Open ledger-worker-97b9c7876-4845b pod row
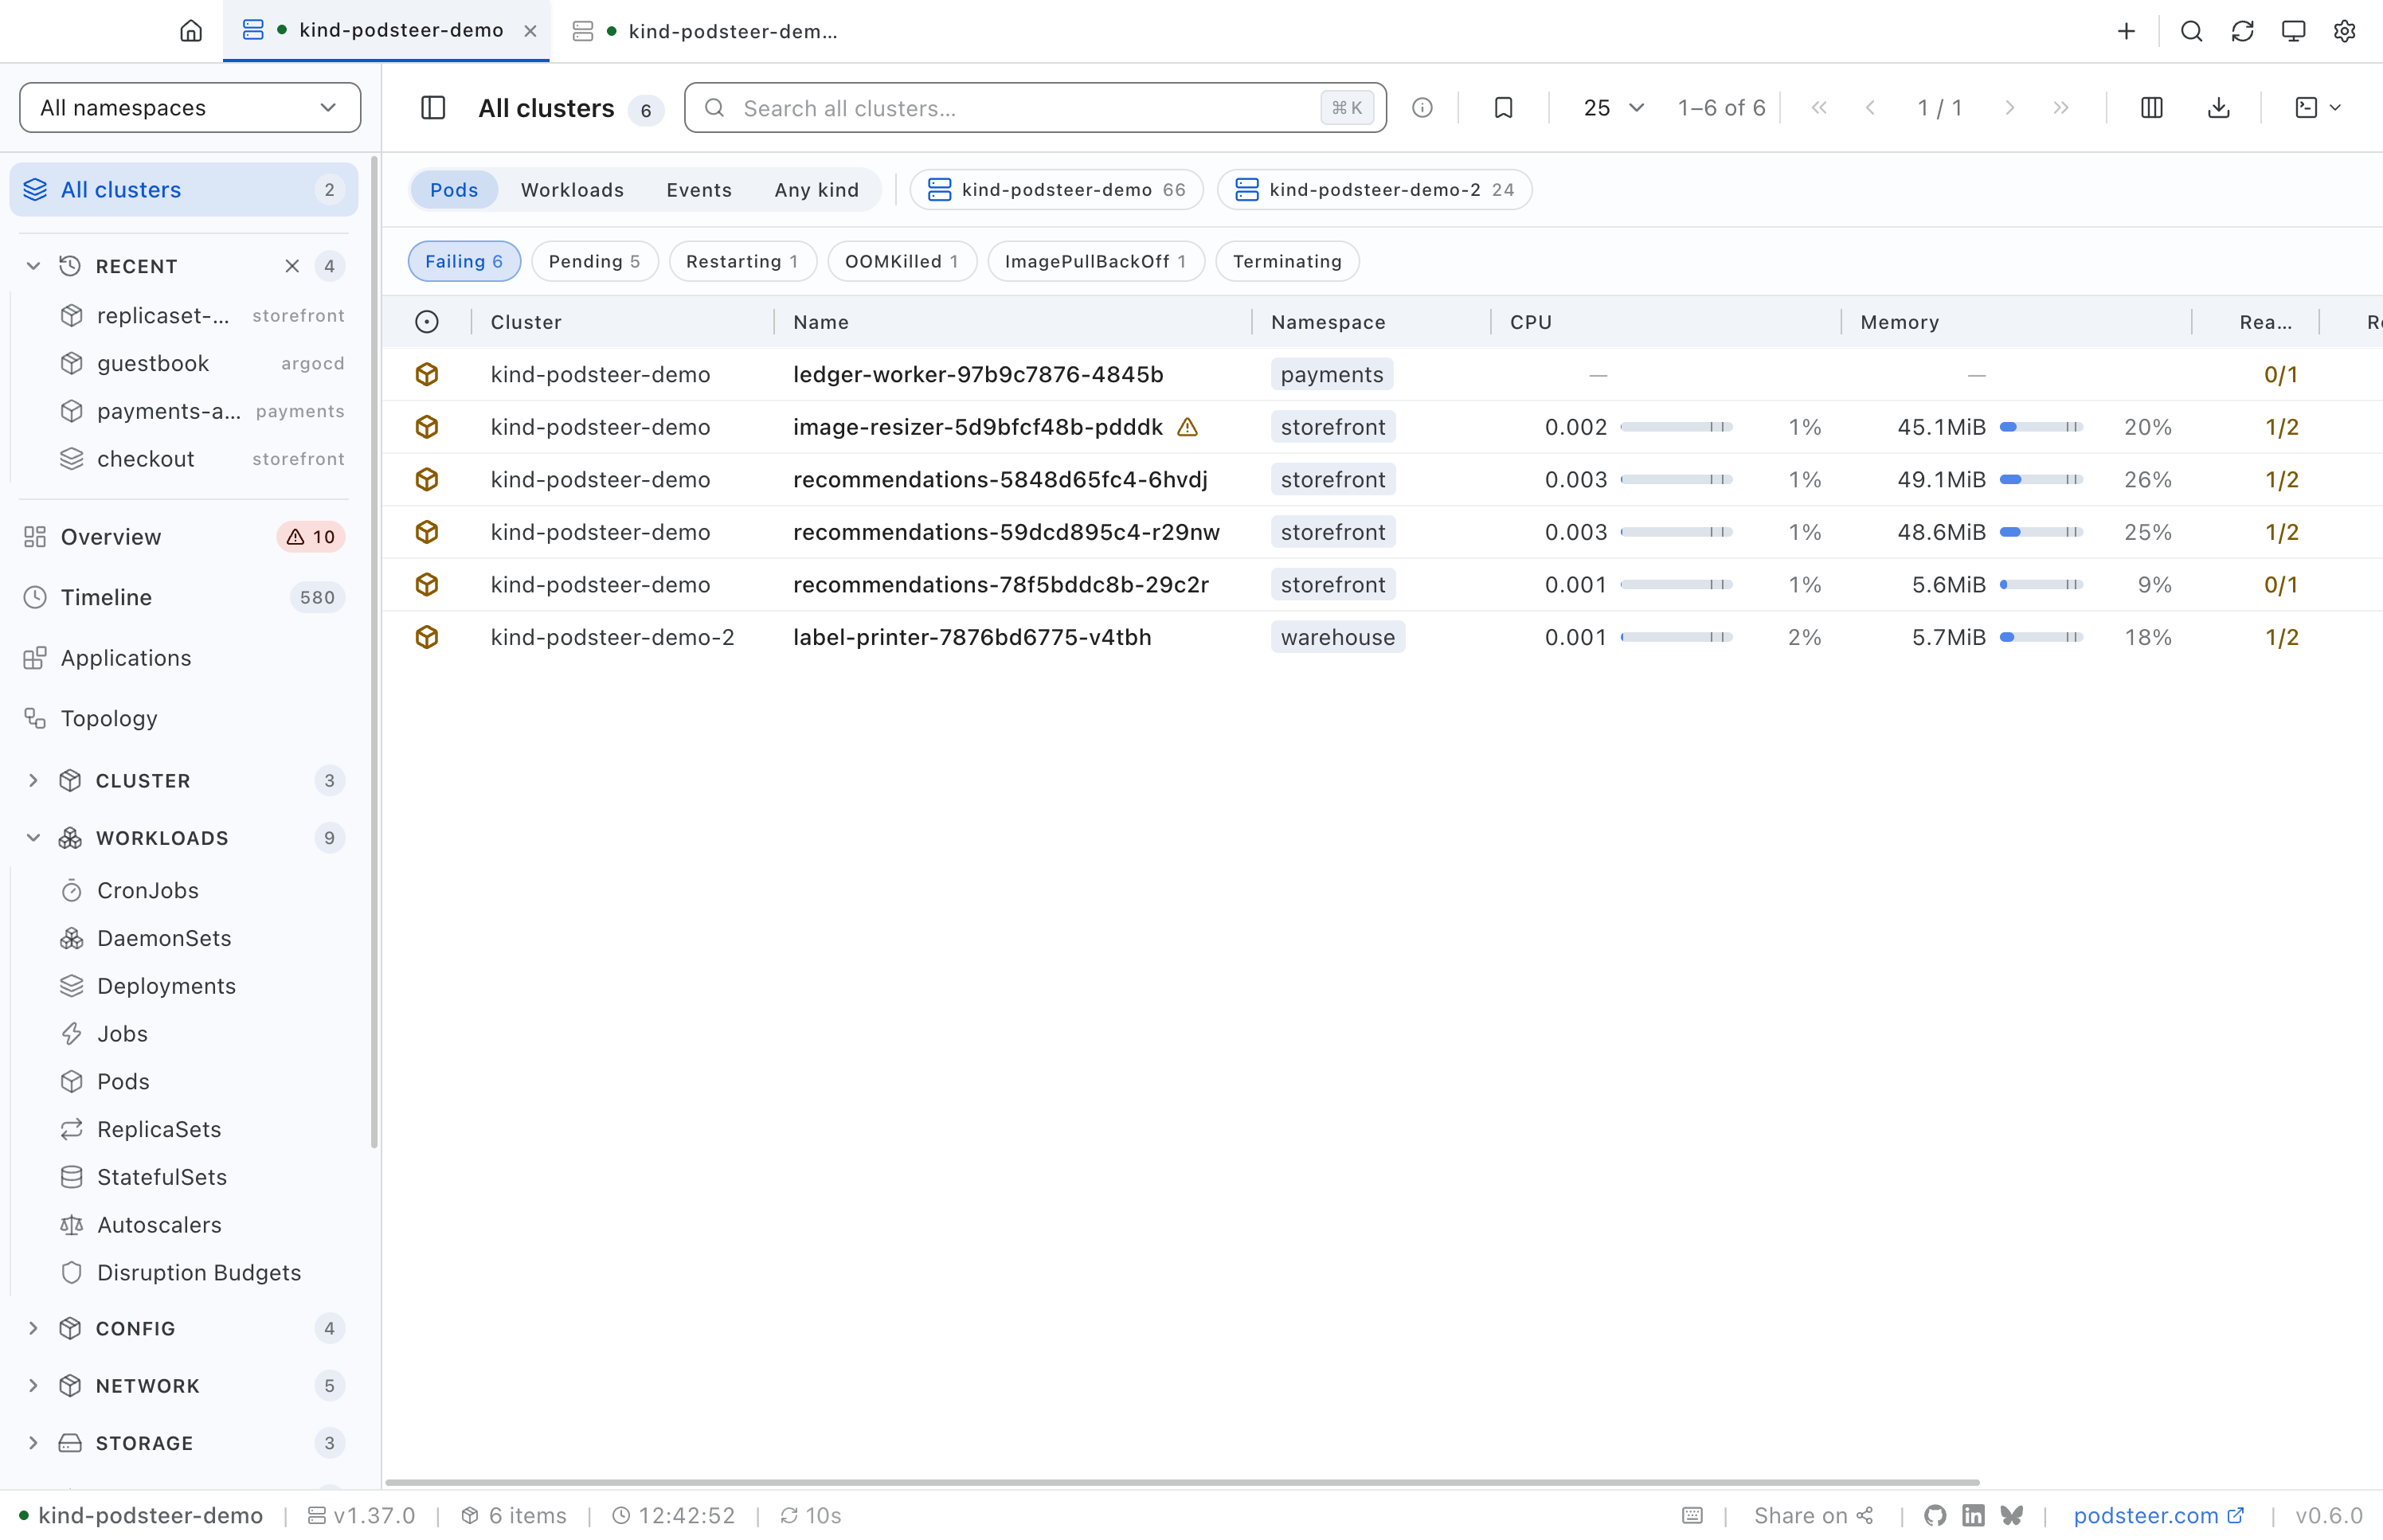2383x1540 pixels. [x=1382, y=375]
